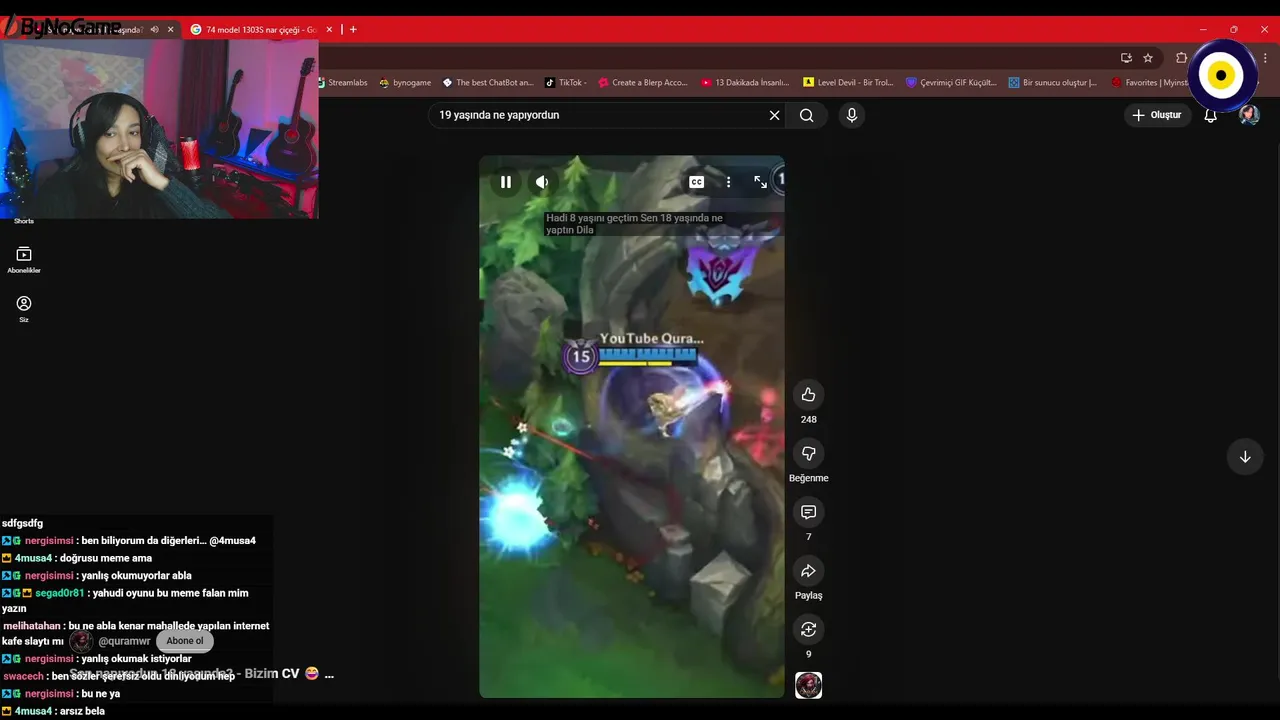Image resolution: width=1280 pixels, height=720 pixels.
Task: Submit search with magnifier button
Action: click(806, 115)
